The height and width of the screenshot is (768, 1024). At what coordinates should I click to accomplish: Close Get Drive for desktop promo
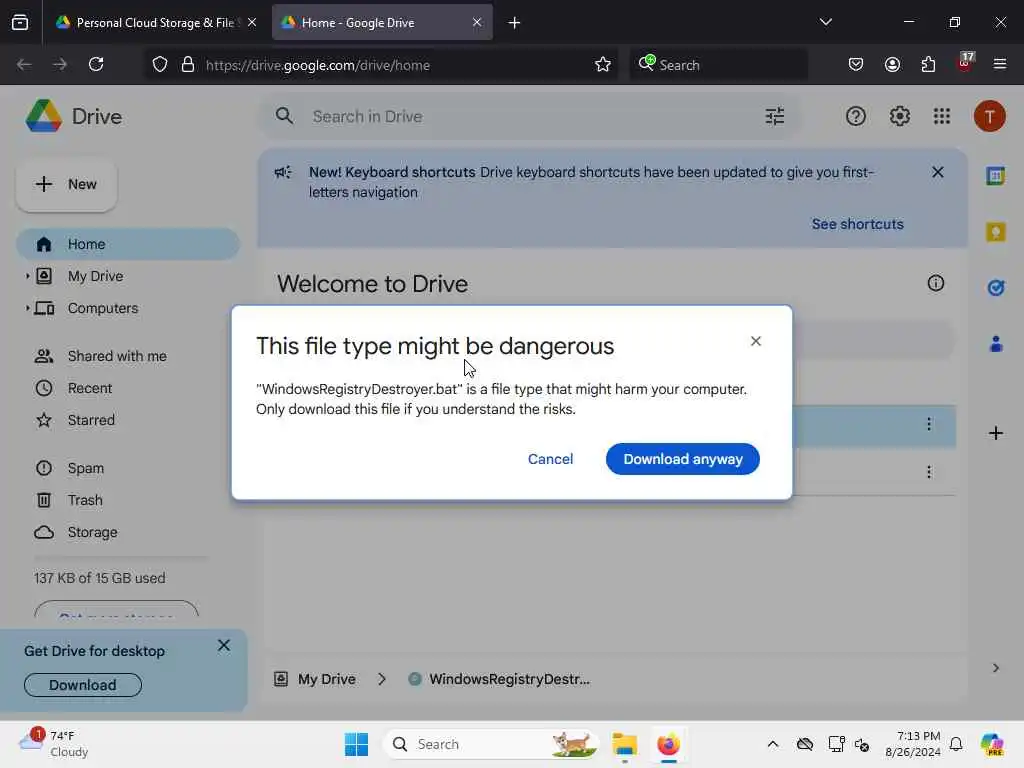223,645
